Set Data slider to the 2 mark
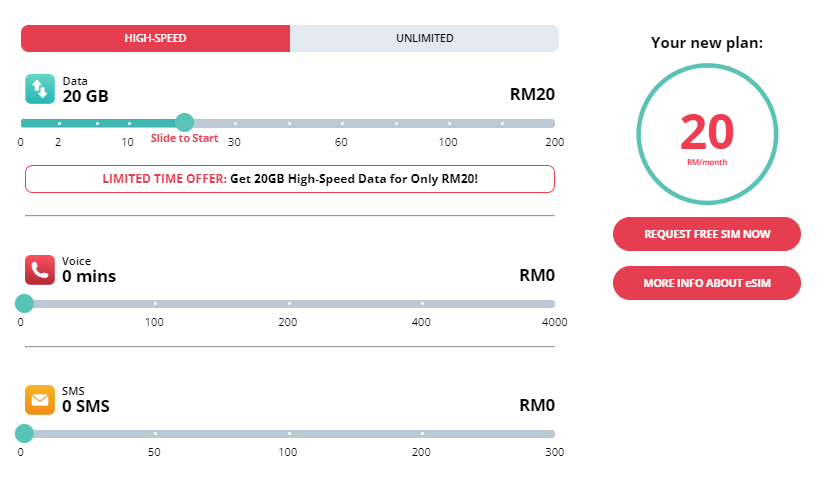831x478 pixels. coord(59,123)
